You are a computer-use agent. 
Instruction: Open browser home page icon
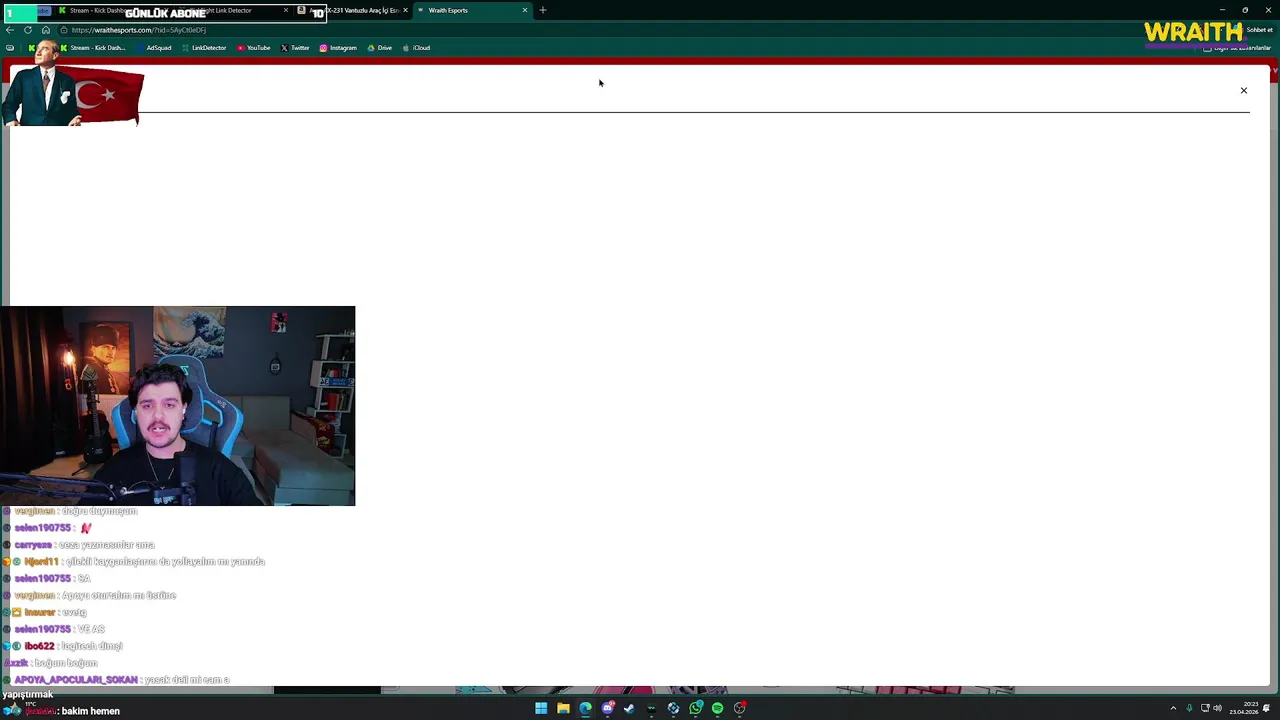(46, 30)
